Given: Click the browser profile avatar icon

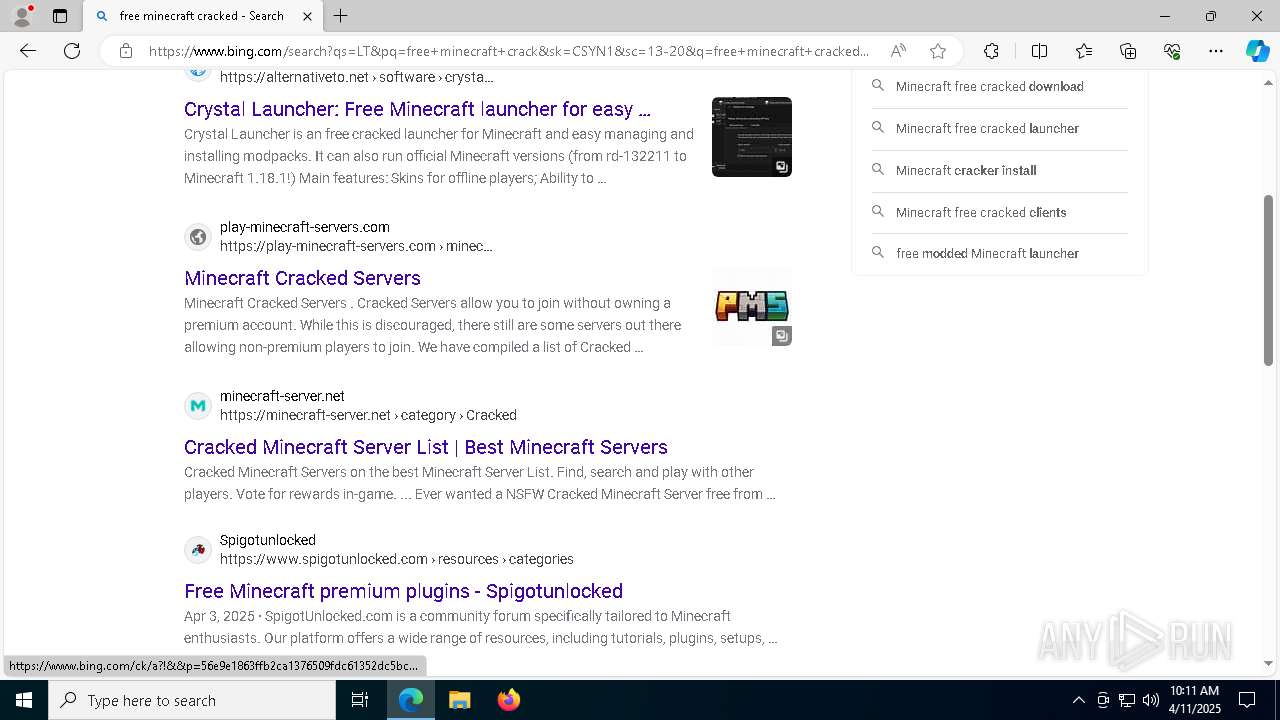Looking at the screenshot, I should 22,16.
